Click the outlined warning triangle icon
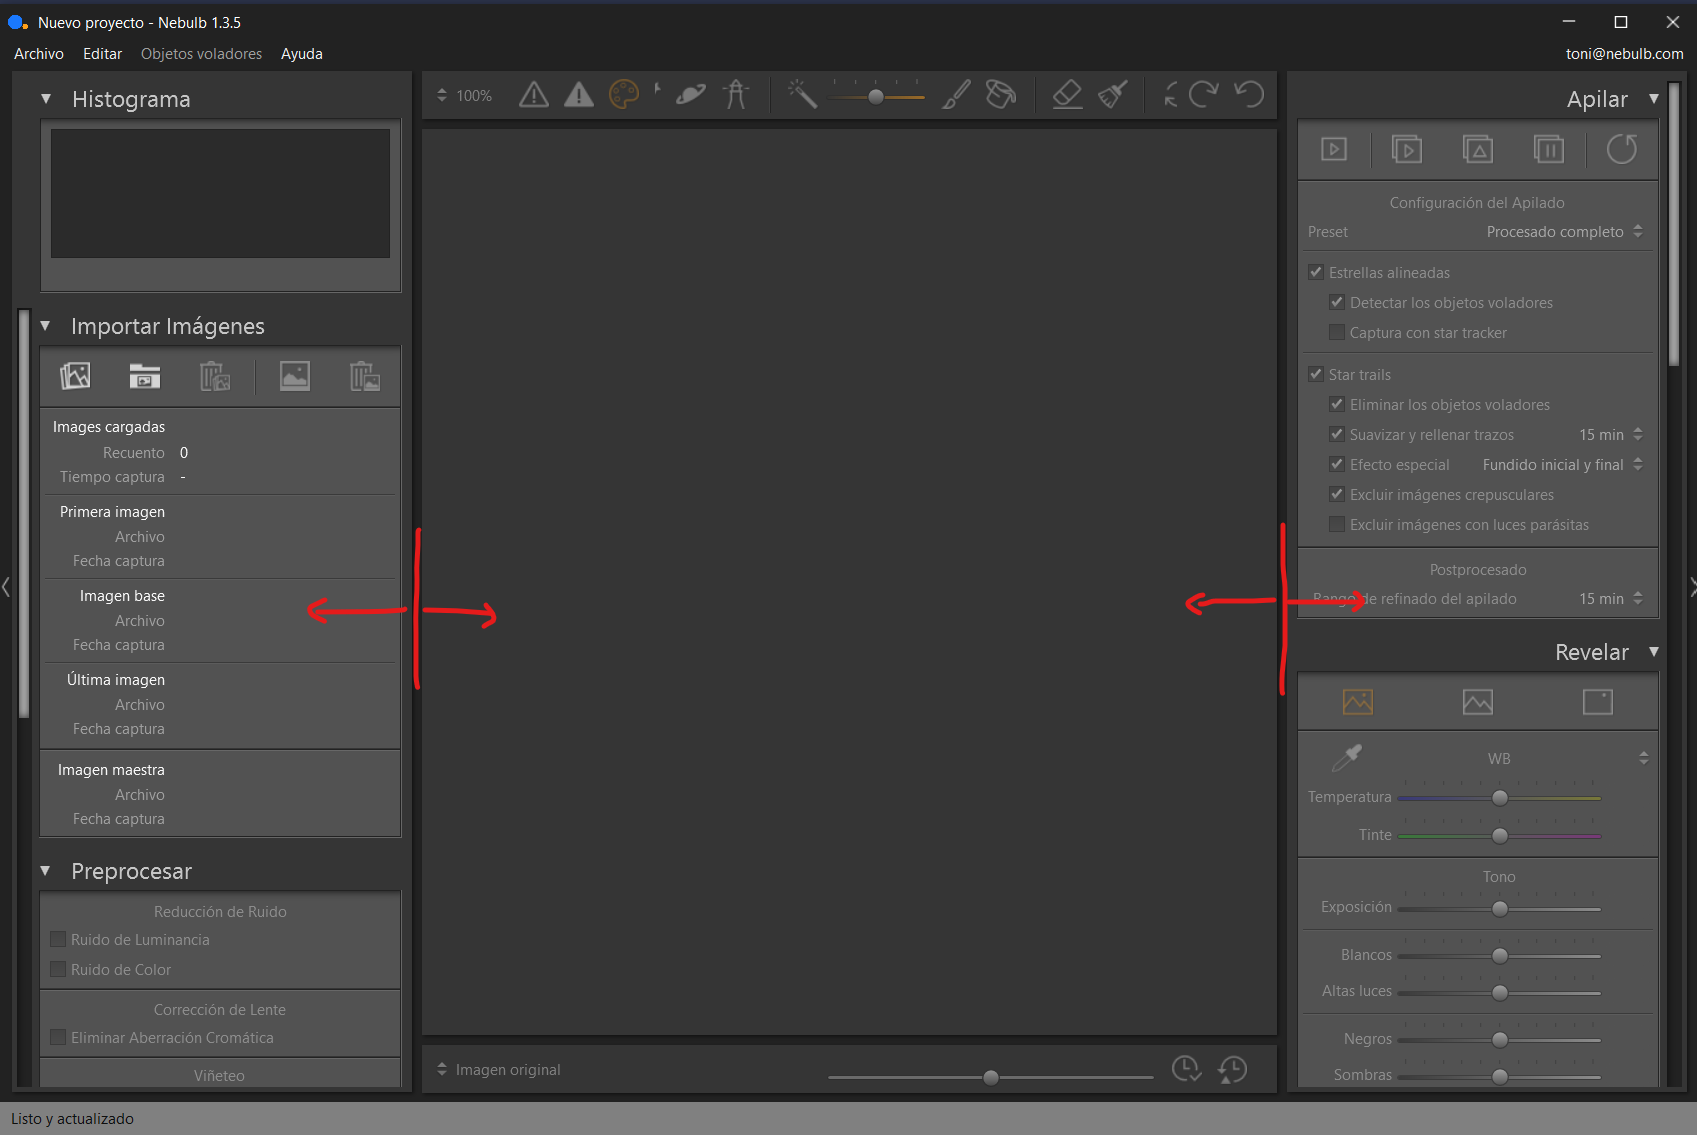1697x1135 pixels. [x=534, y=95]
